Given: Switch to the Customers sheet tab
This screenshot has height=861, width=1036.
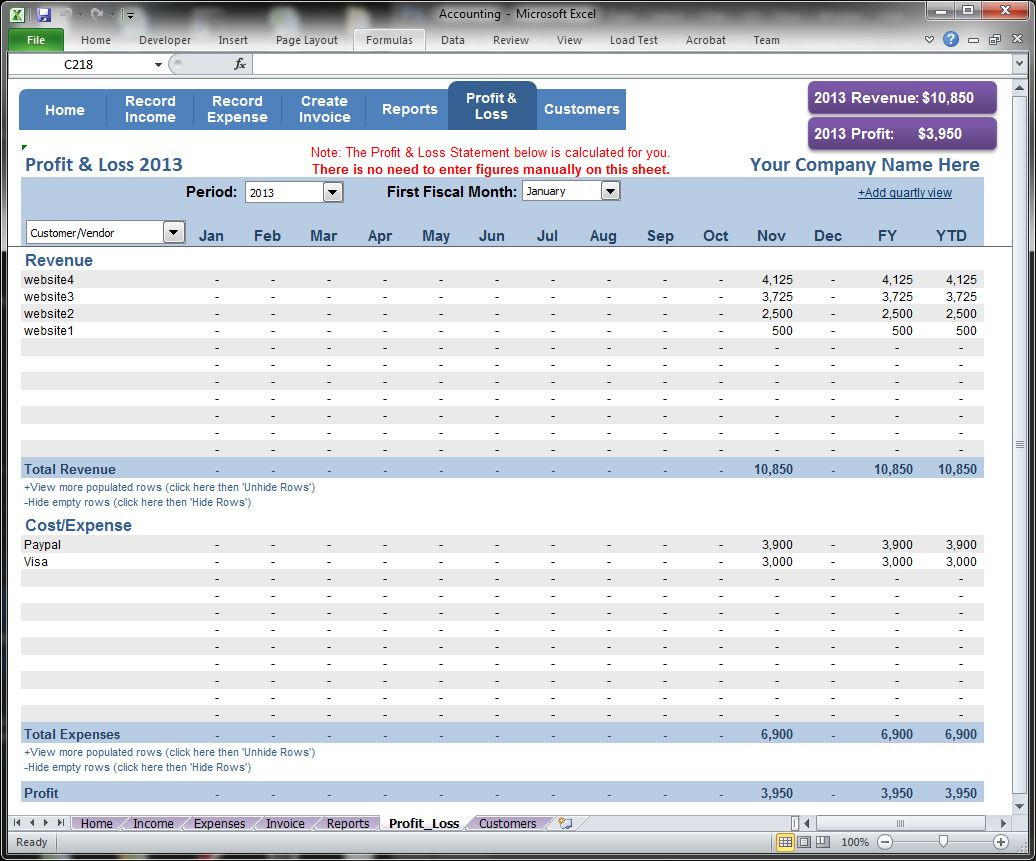Looking at the screenshot, I should pos(507,823).
